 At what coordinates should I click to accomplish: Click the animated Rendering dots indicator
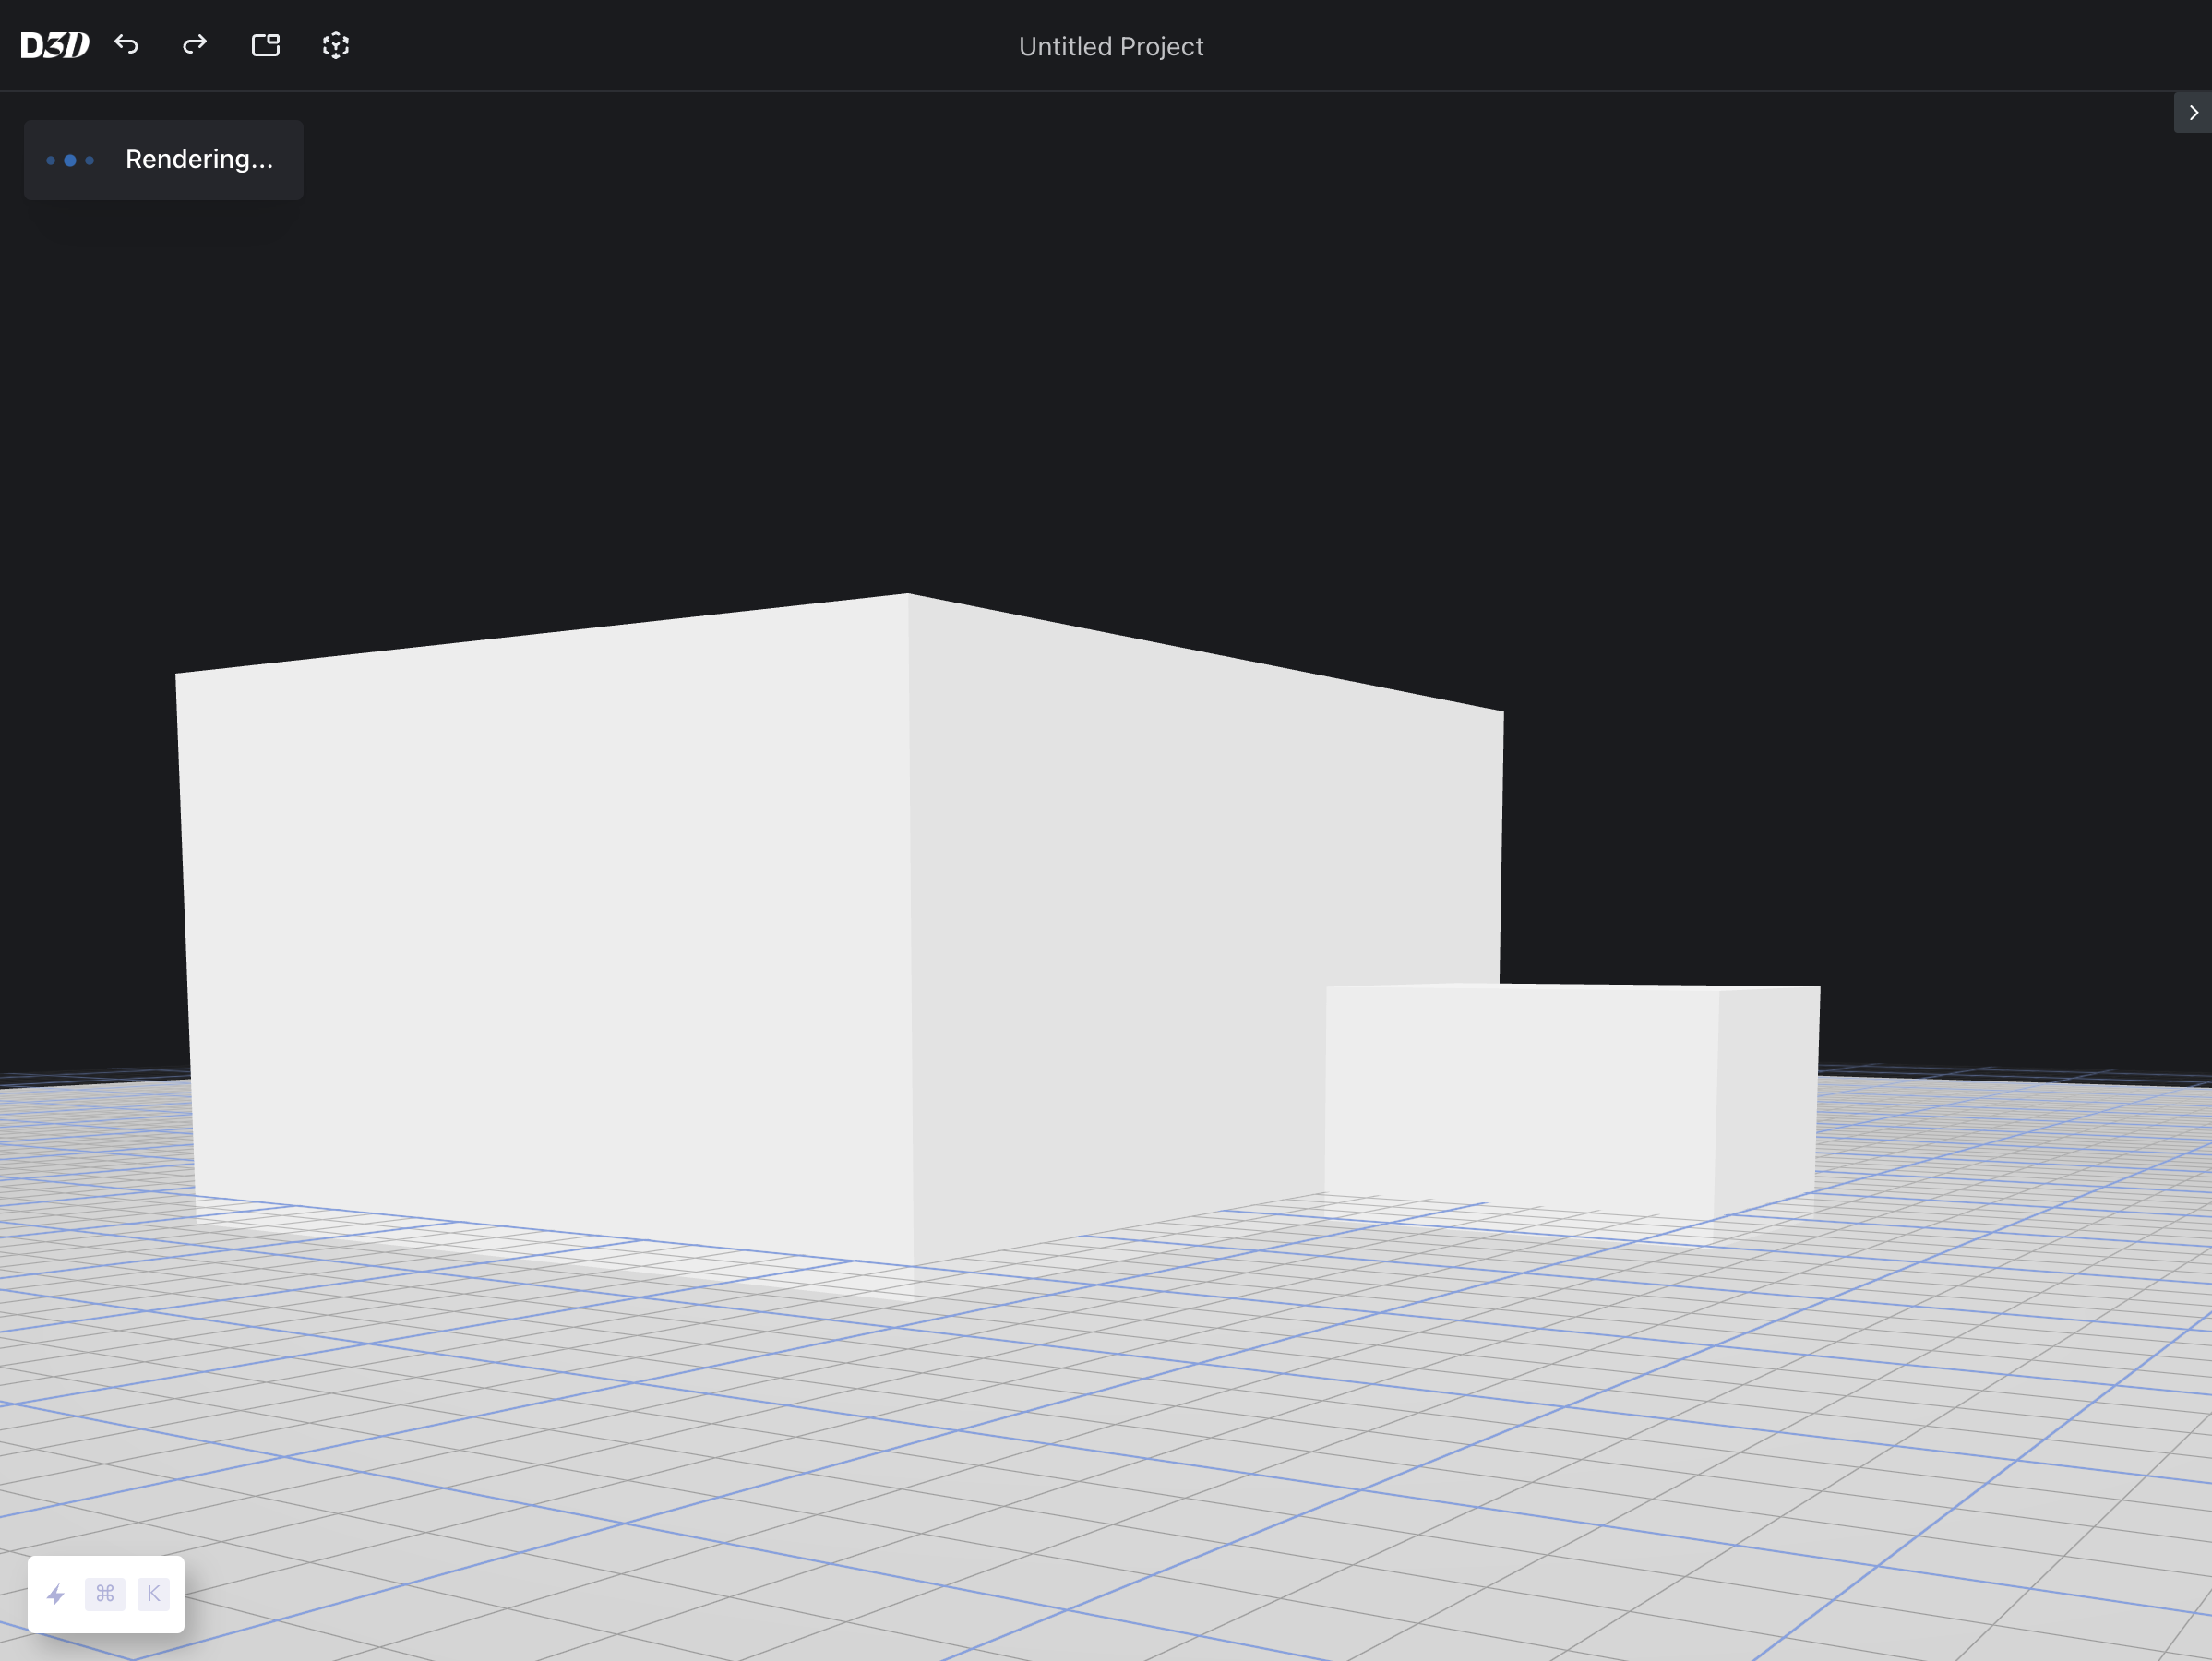(70, 160)
